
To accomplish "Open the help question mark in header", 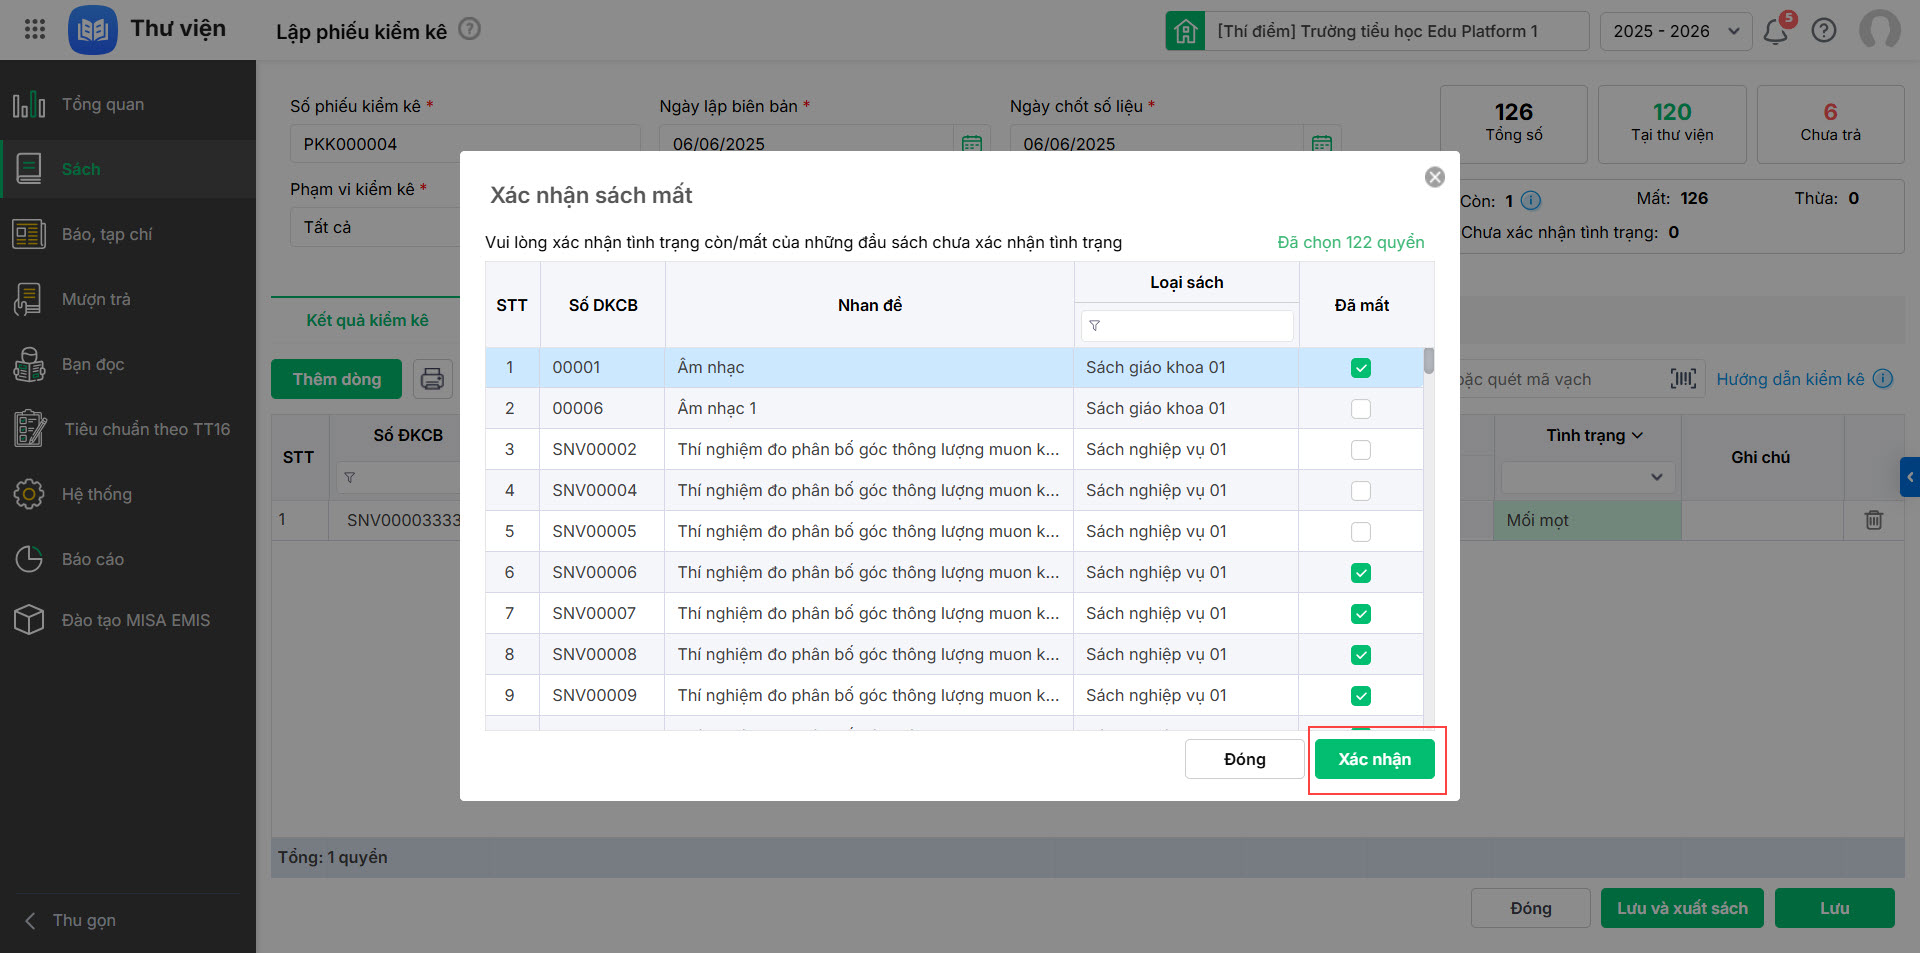I will coord(1824,31).
